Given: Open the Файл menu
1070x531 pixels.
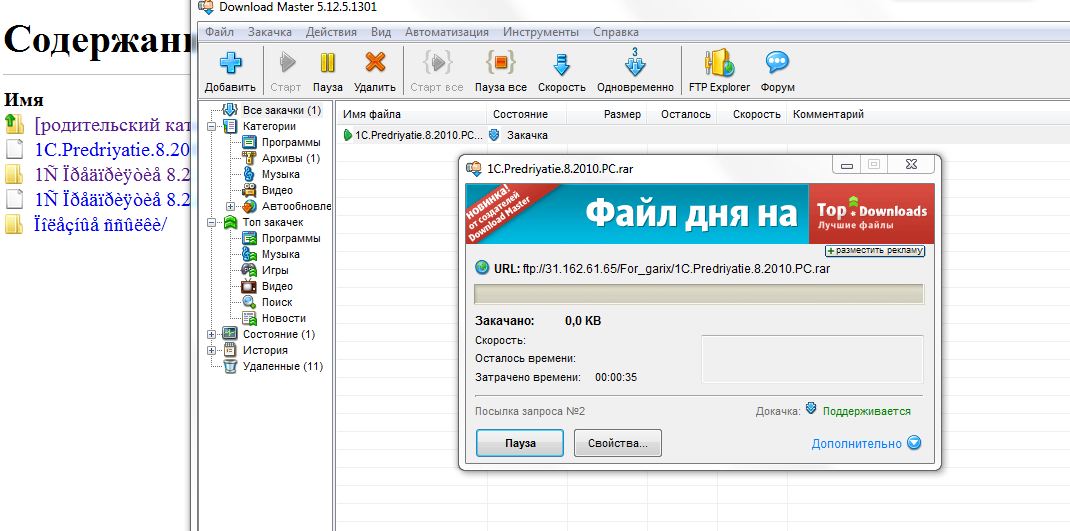Looking at the screenshot, I should [219, 32].
